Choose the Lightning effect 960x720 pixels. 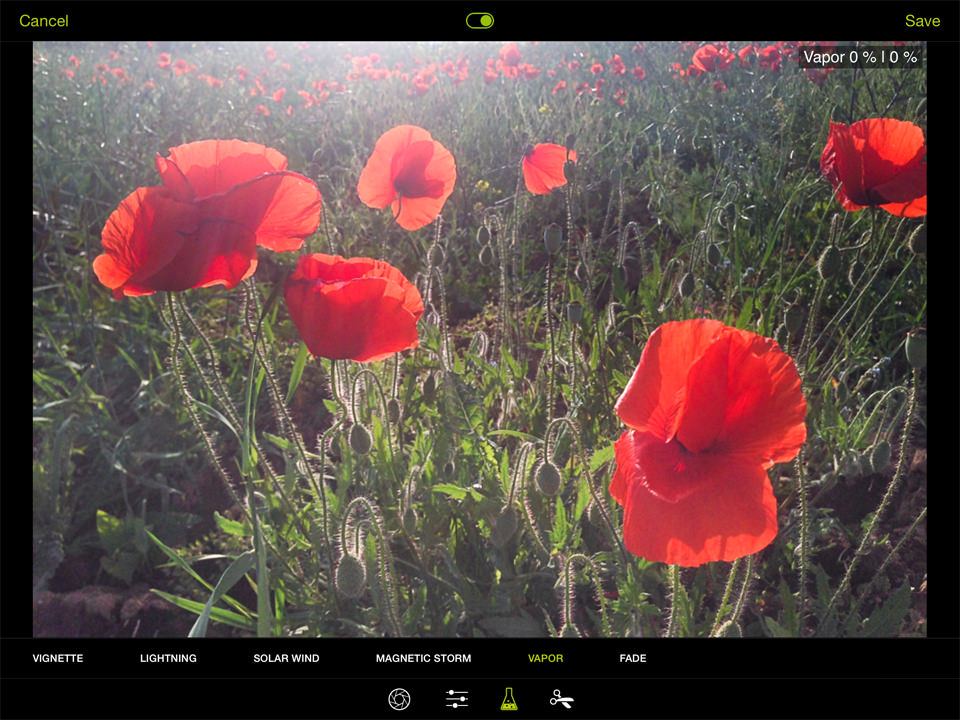point(168,658)
